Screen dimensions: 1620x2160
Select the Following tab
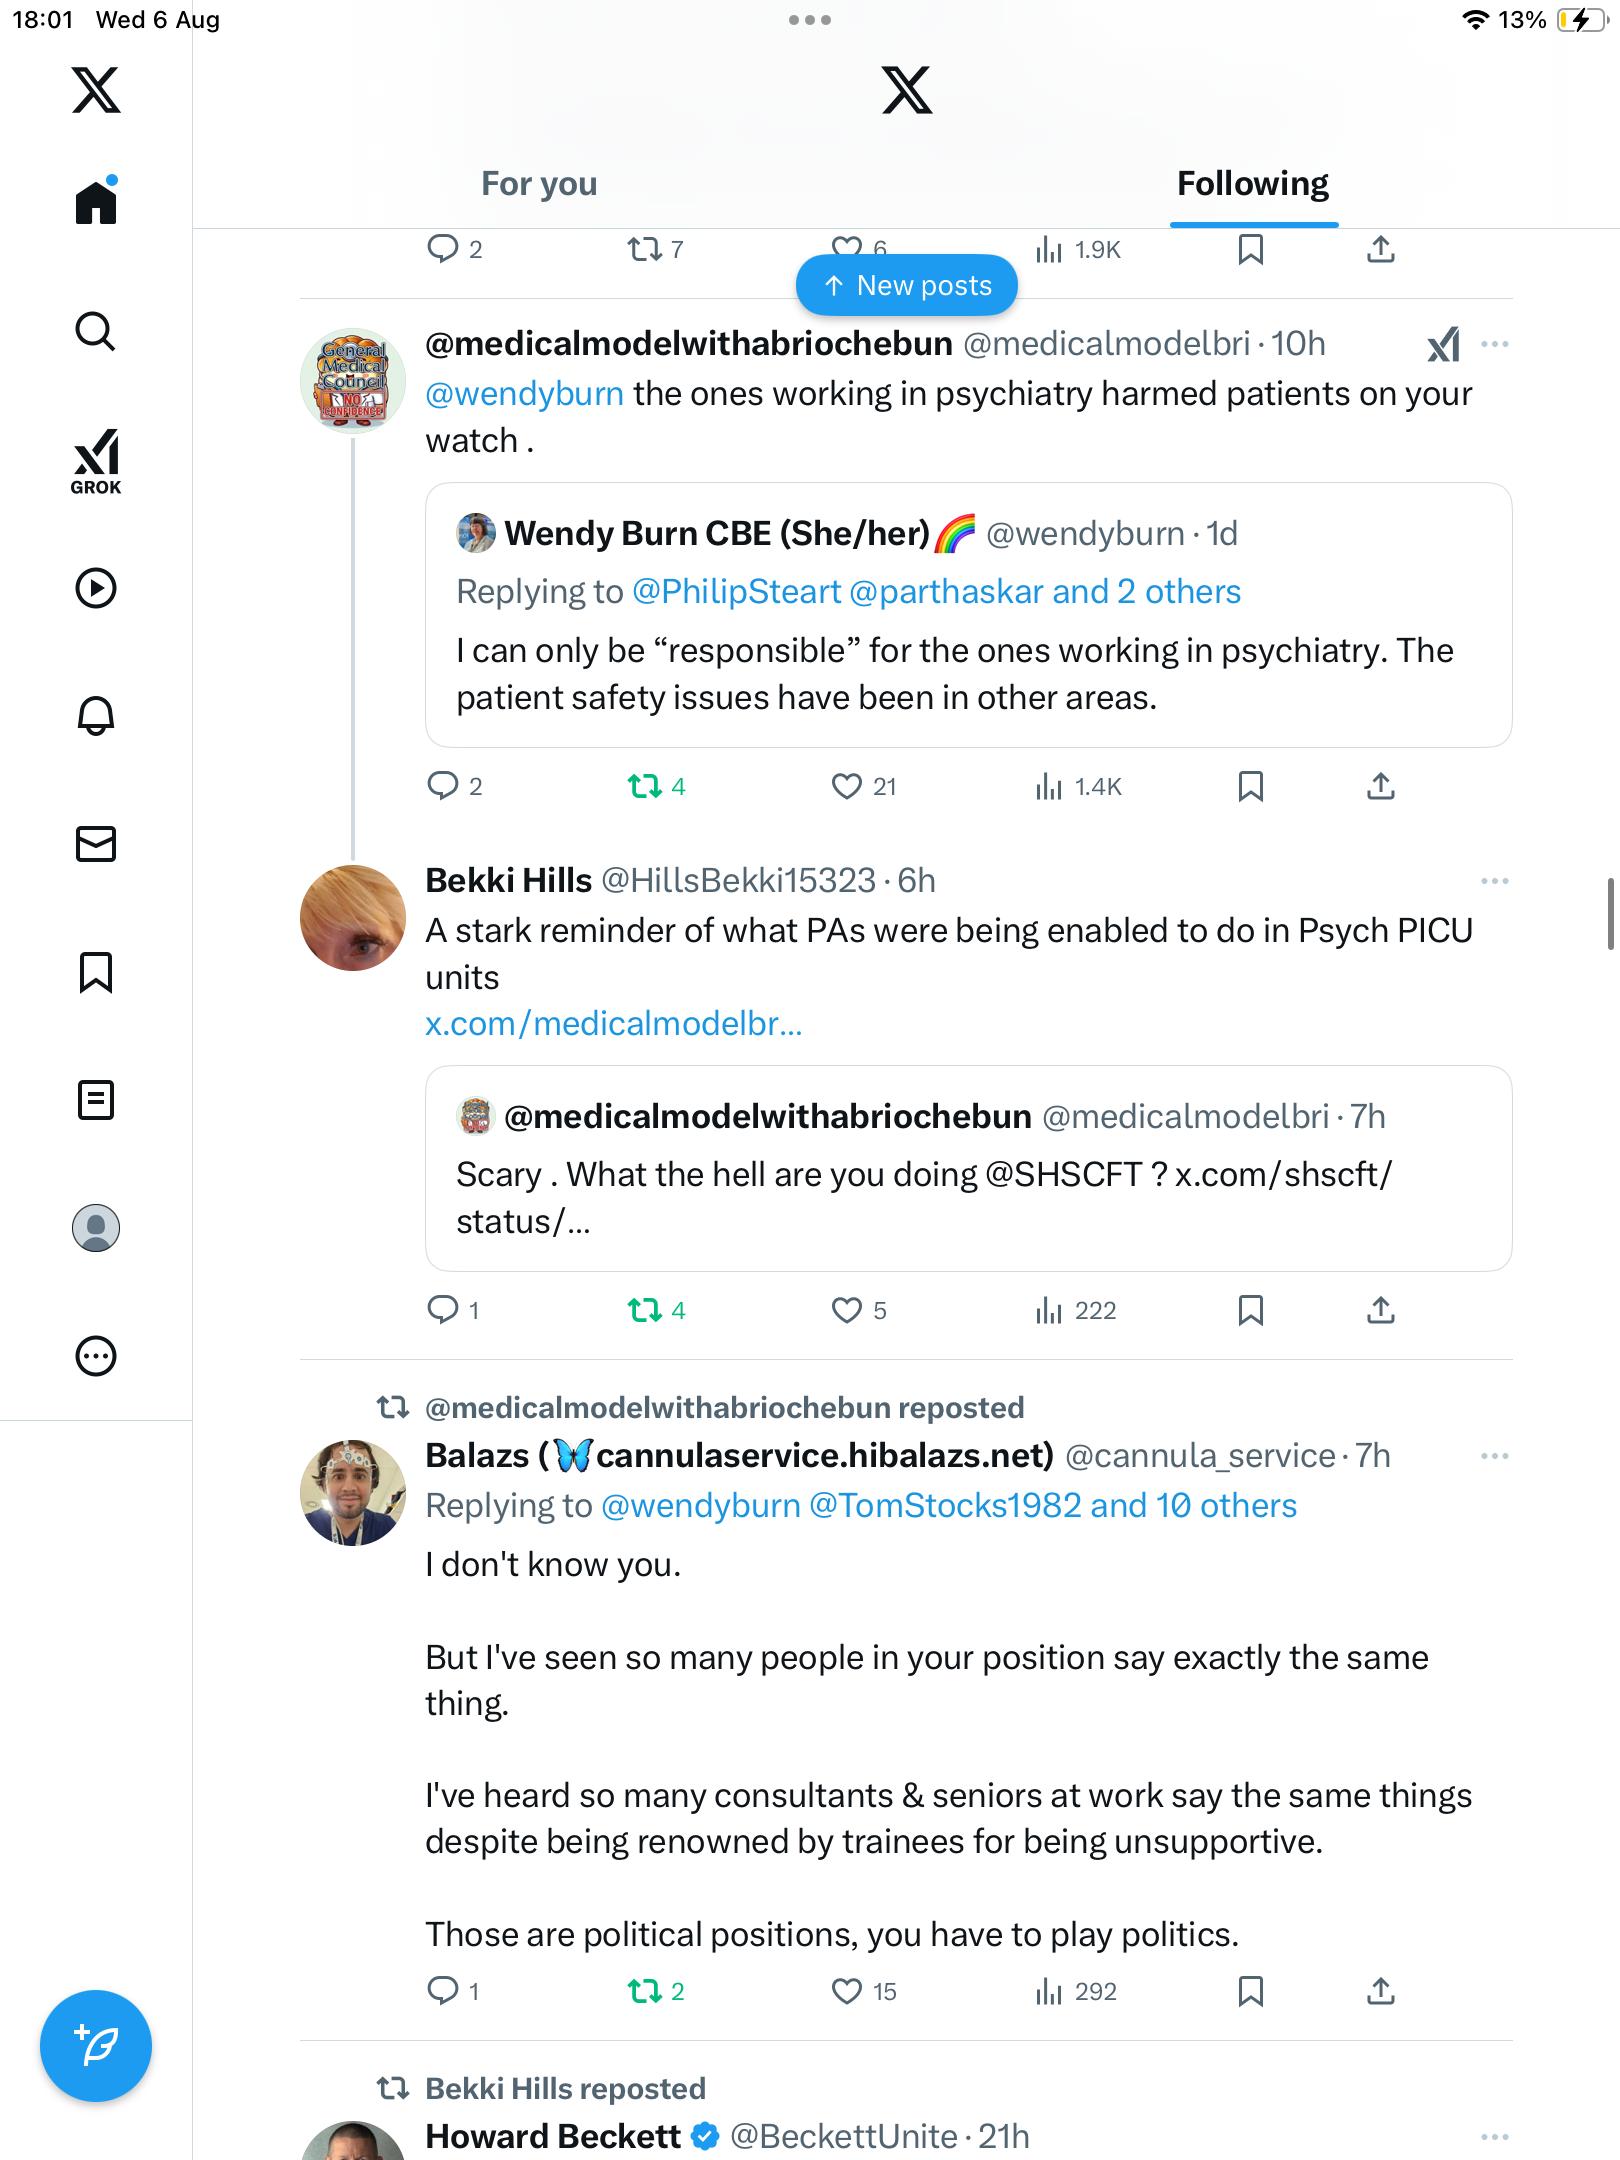(x=1252, y=184)
